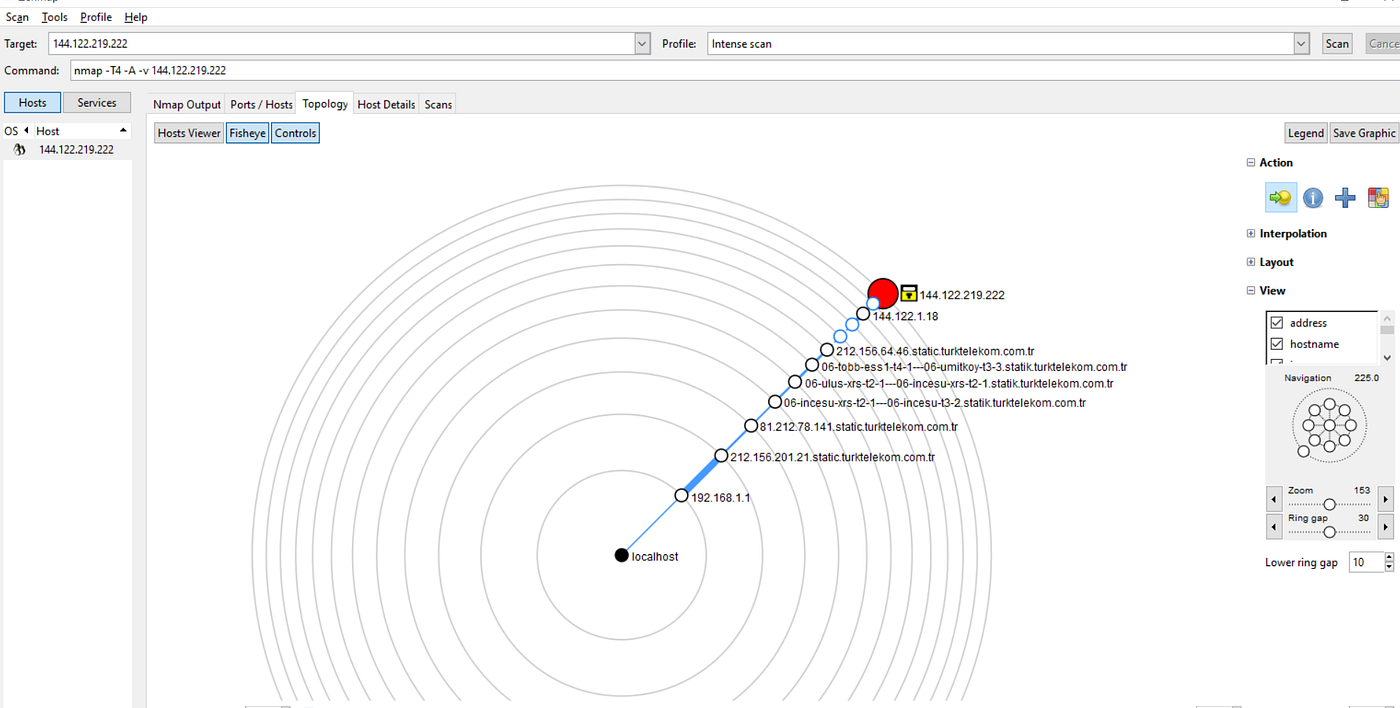Click the Ring gap decrease left arrow
Image resolution: width=1400 pixels, height=708 pixels.
1274,526
